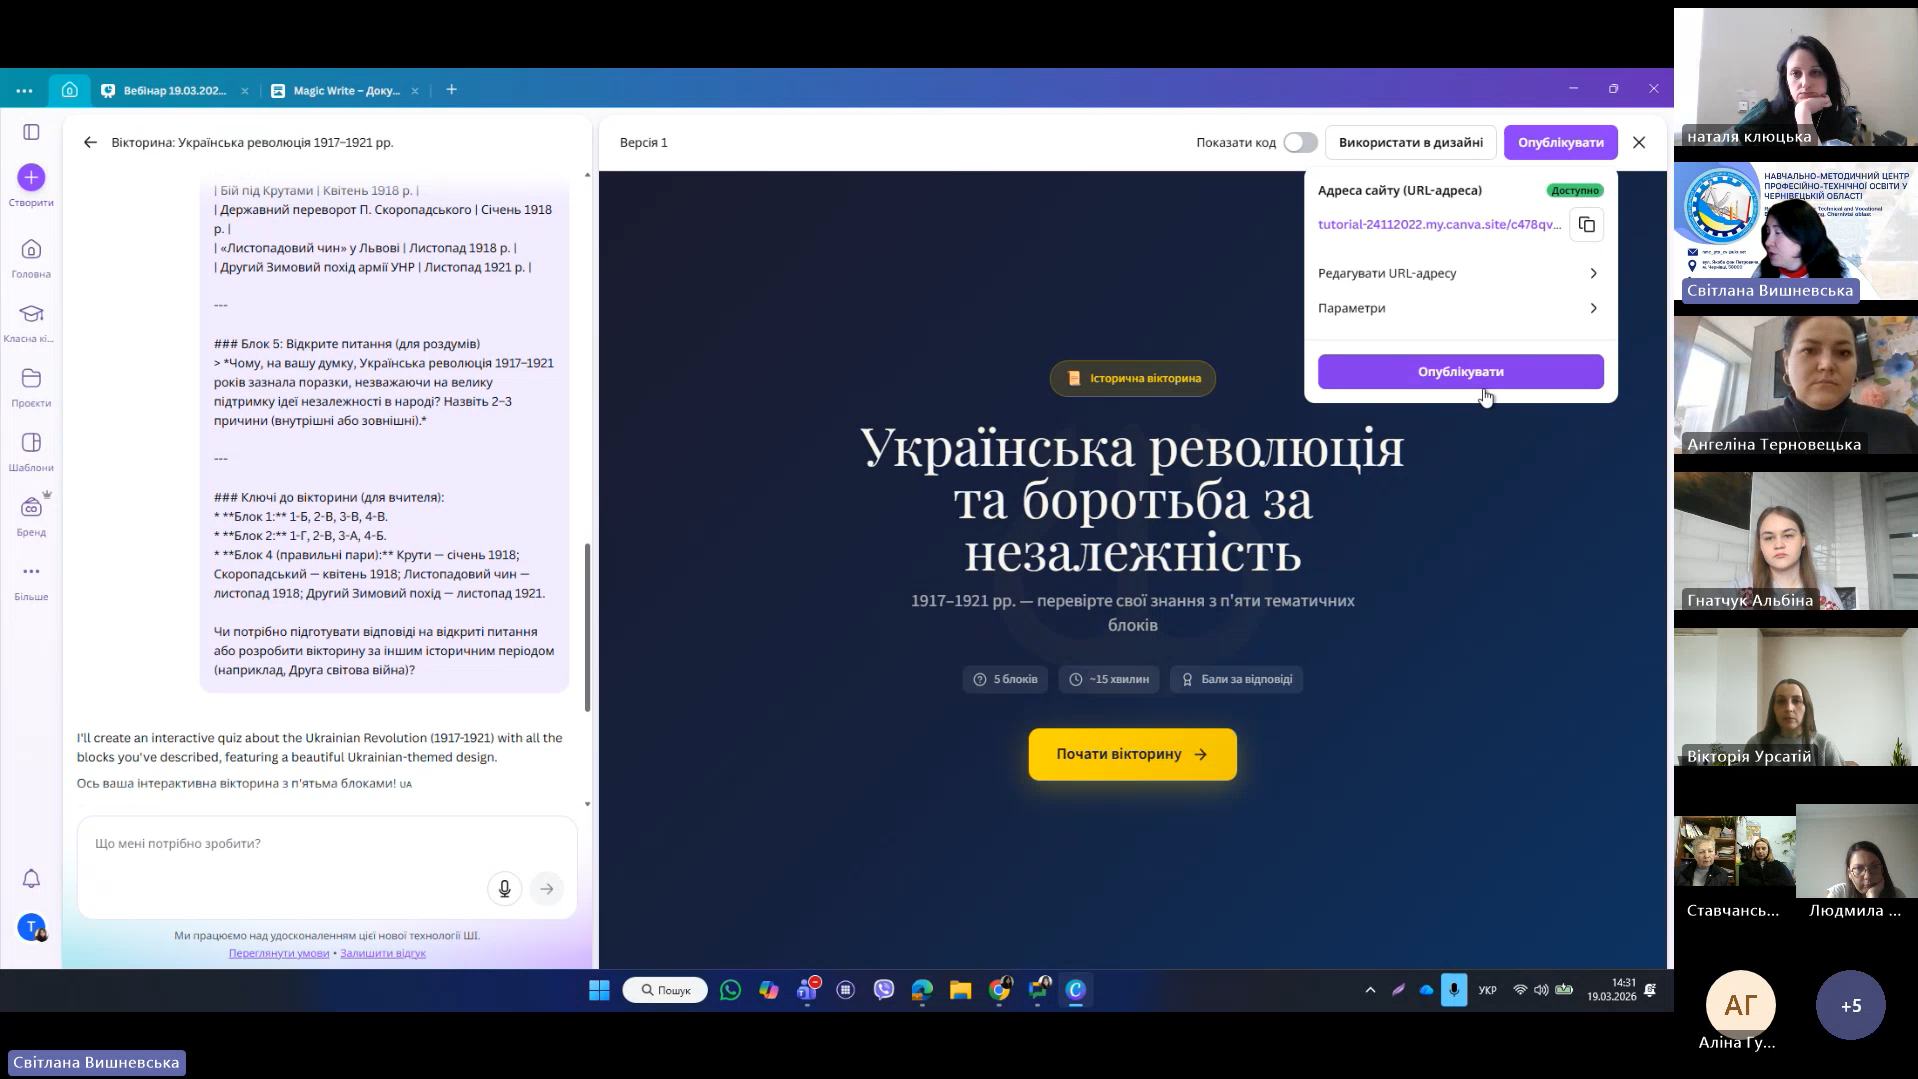Screen dimensions: 1918x1079
Task: Toggle the 'Показати код' switch
Action: (x=1300, y=143)
